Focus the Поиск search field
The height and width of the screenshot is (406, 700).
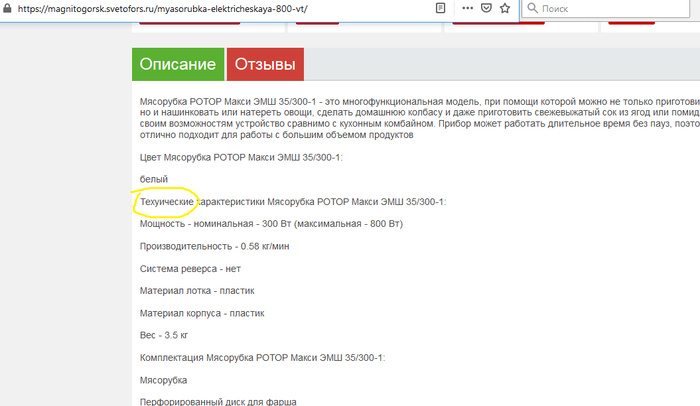pyautogui.click(x=605, y=8)
